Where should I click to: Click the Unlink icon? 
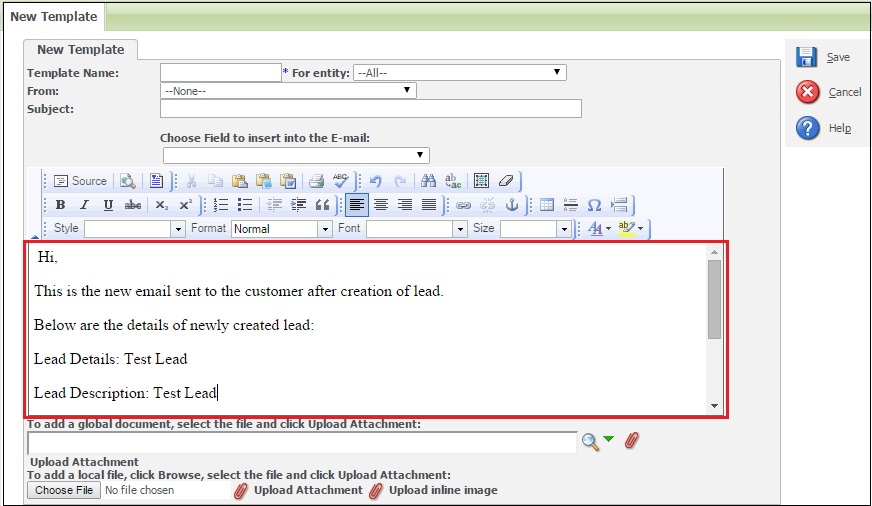coord(487,205)
